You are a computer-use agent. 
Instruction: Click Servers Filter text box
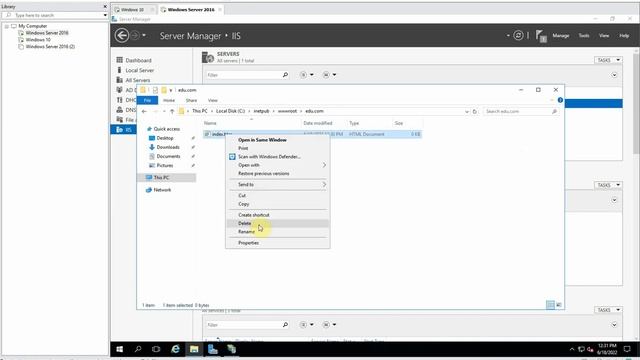pyautogui.click(x=244, y=75)
